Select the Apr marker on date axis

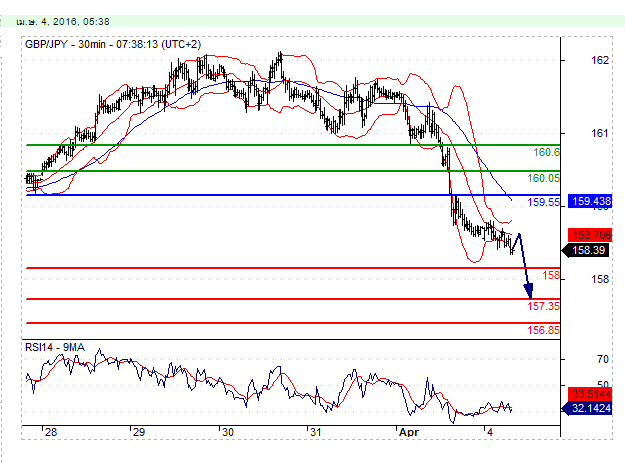click(x=408, y=432)
